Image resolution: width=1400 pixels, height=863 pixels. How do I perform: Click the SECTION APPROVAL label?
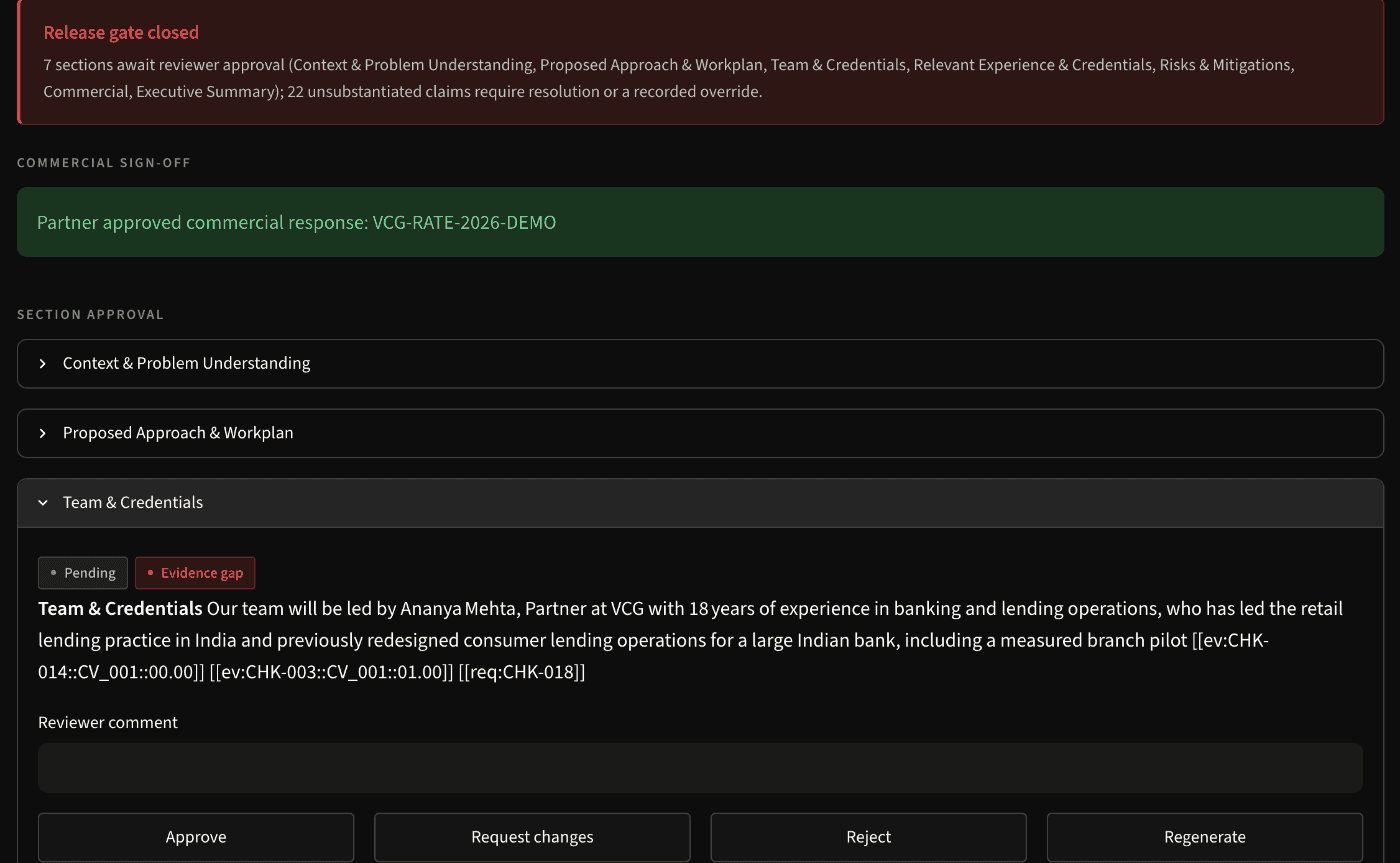[x=90, y=315]
